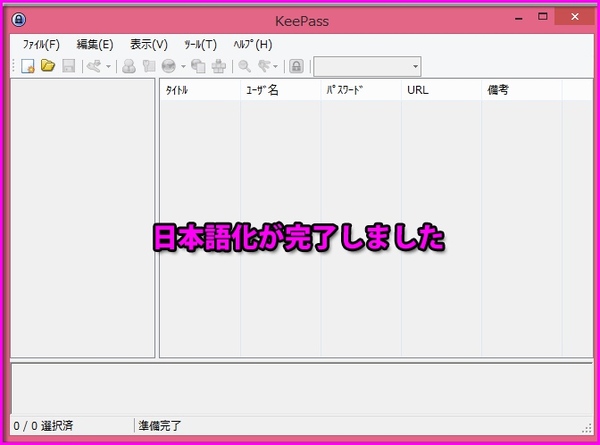This screenshot has width=600, height=445.
Task: Click the Copy URLs to clipboard icon
Action: (198, 66)
